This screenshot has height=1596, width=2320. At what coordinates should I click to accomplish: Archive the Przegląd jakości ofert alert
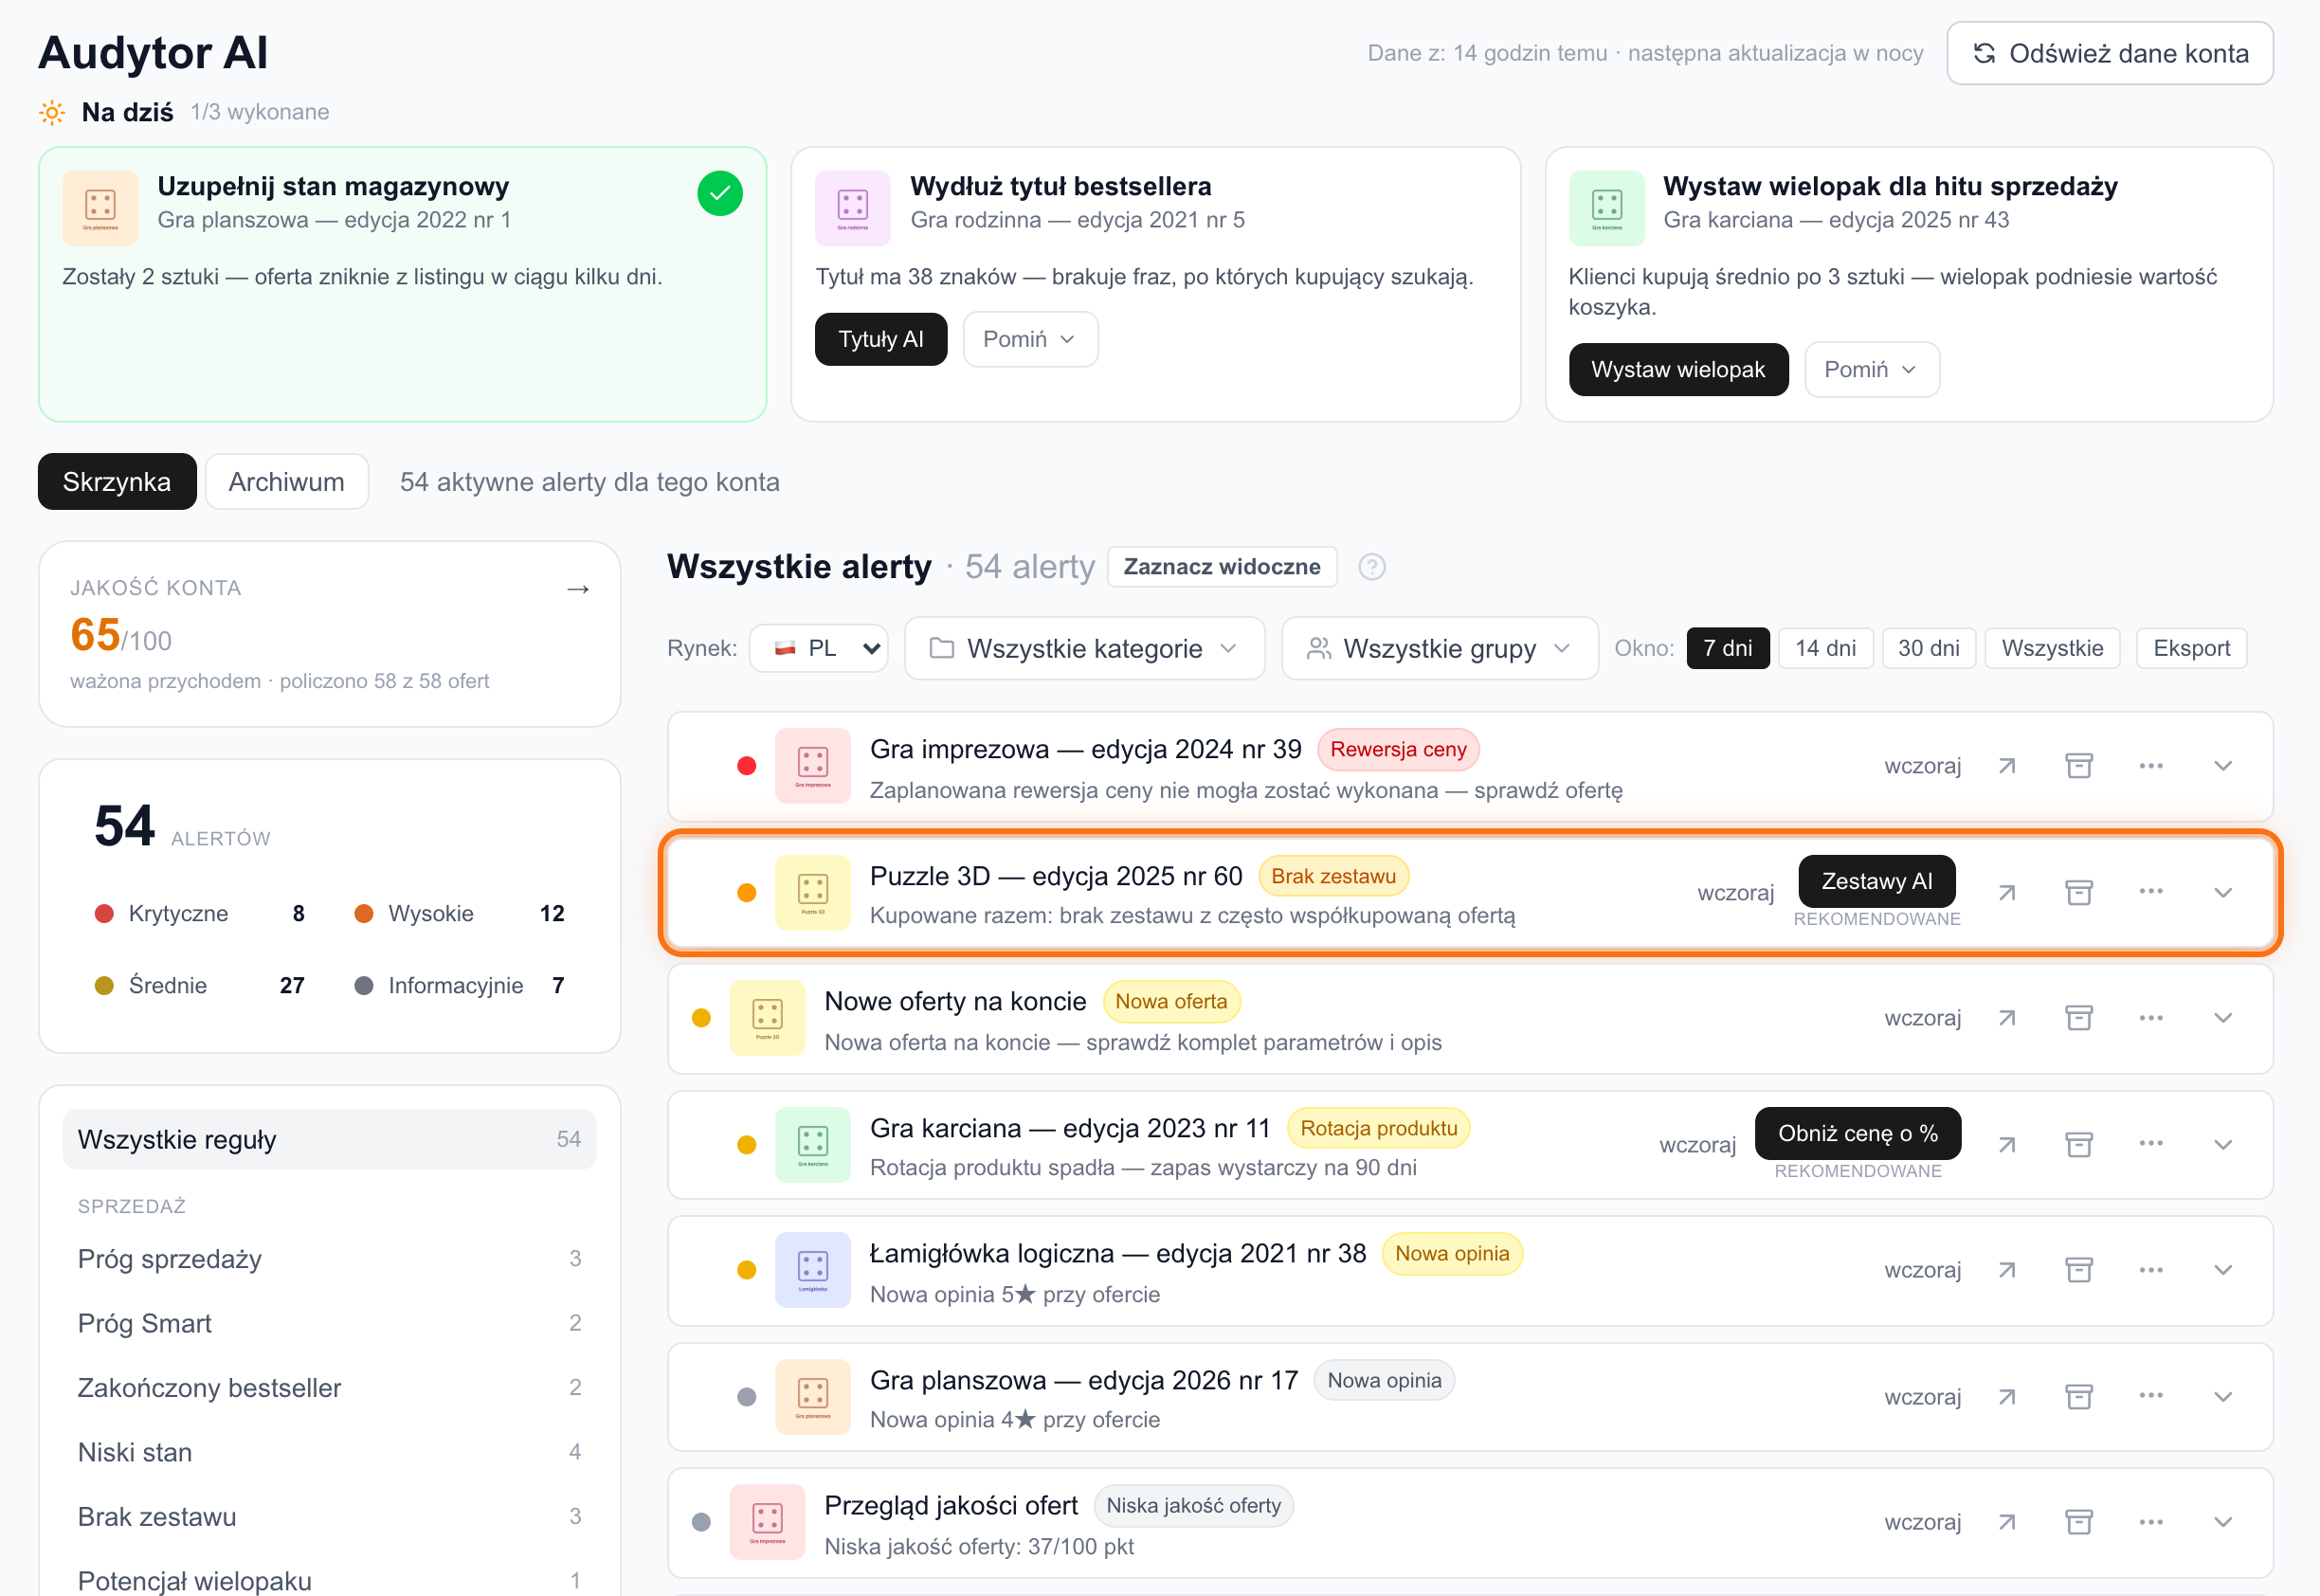click(2079, 1522)
